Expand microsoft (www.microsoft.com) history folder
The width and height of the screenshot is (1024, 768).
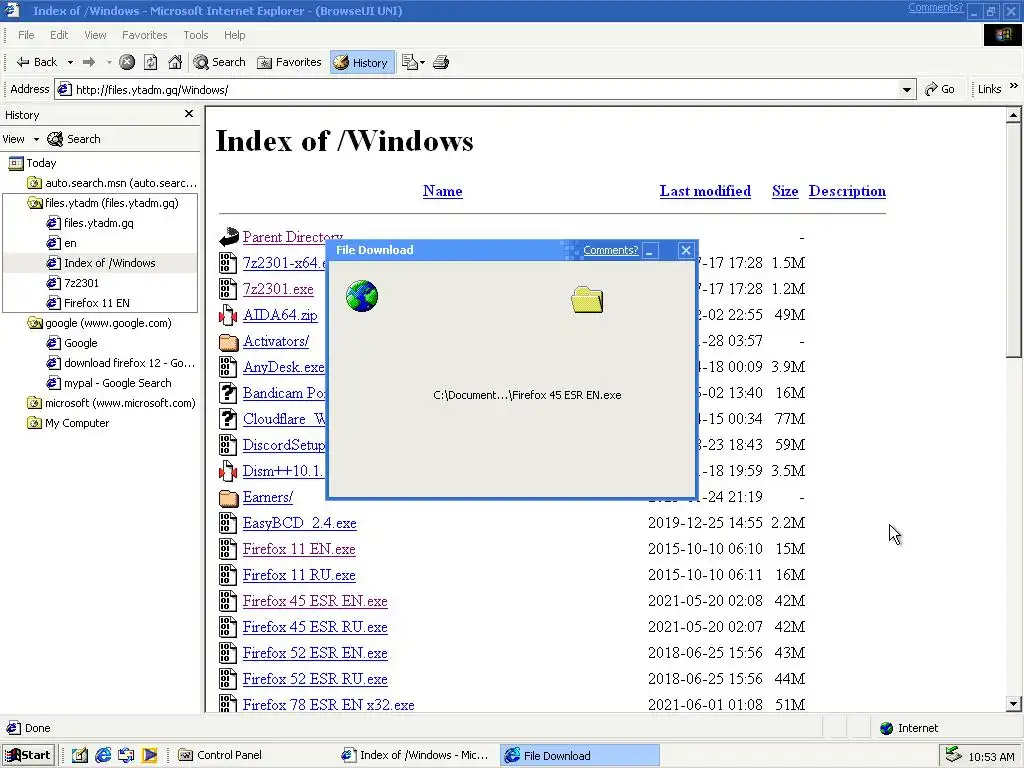[x=111, y=403]
